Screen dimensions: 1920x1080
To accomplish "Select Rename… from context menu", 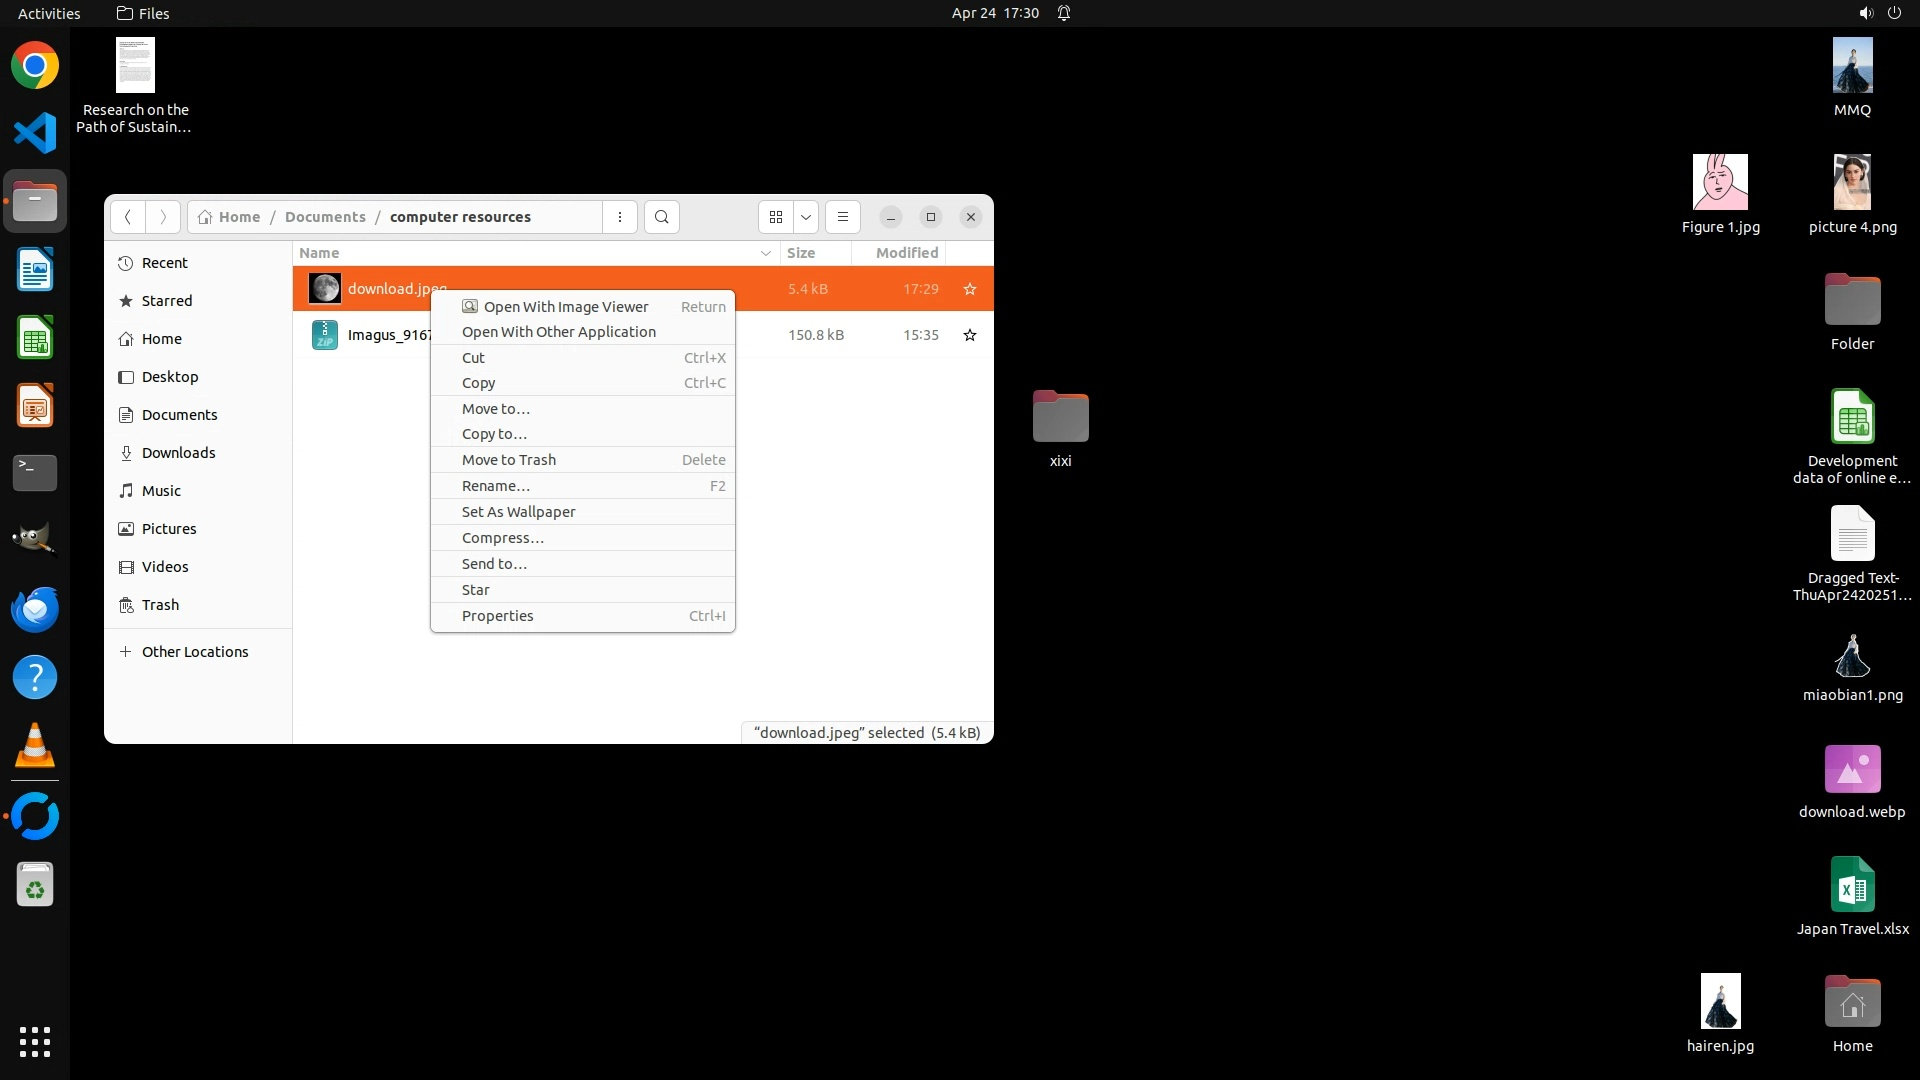I will click(496, 486).
